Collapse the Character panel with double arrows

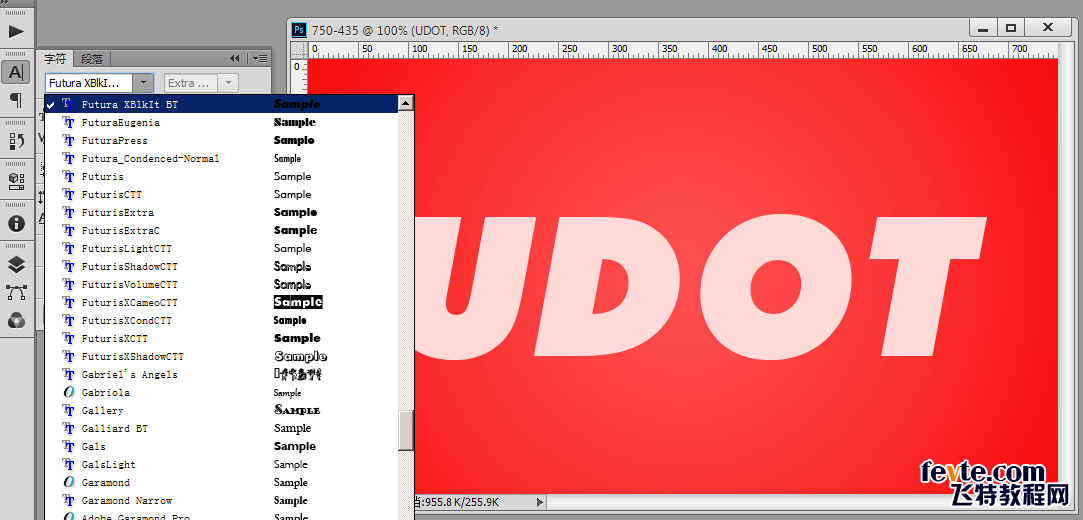pyautogui.click(x=235, y=58)
